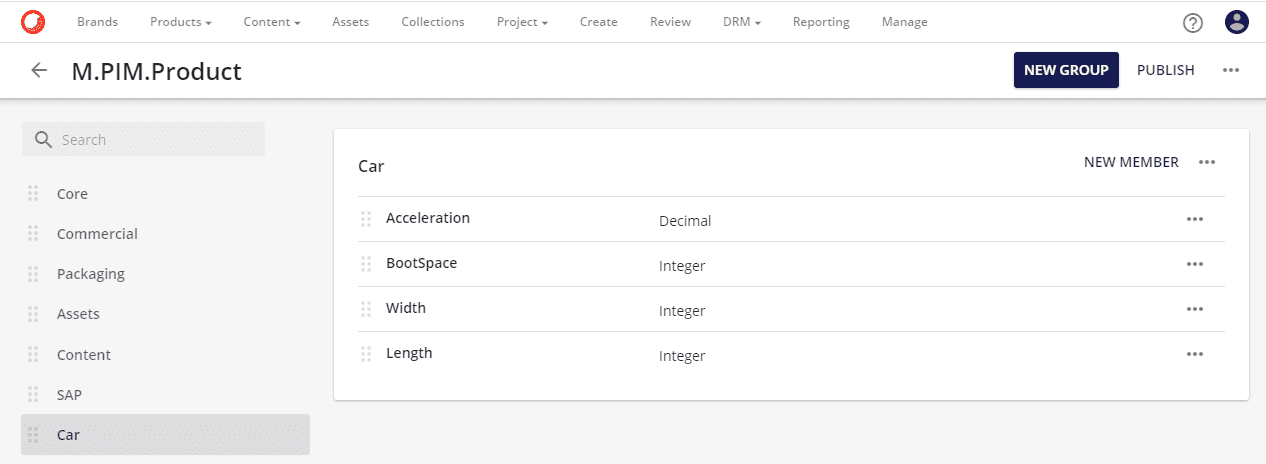The height and width of the screenshot is (464, 1266).
Task: Select the Car group in sidebar
Action: [165, 435]
